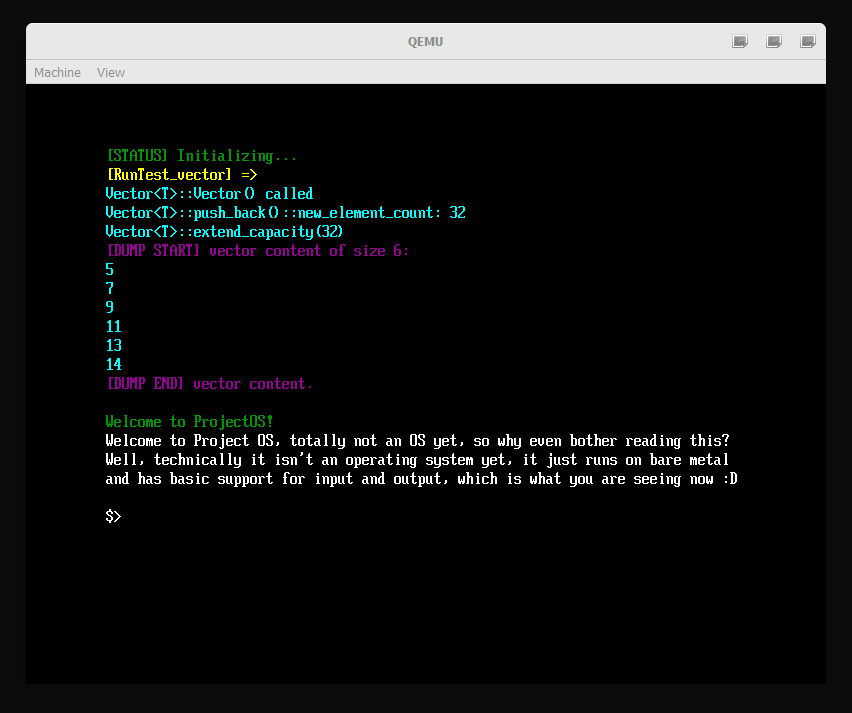Click the vector value 14

point(114,365)
